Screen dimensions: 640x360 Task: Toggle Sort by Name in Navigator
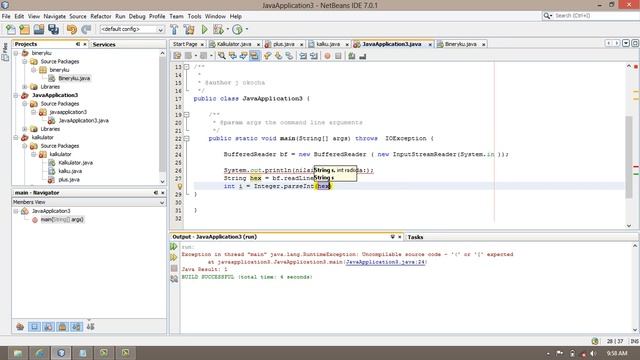point(91,327)
